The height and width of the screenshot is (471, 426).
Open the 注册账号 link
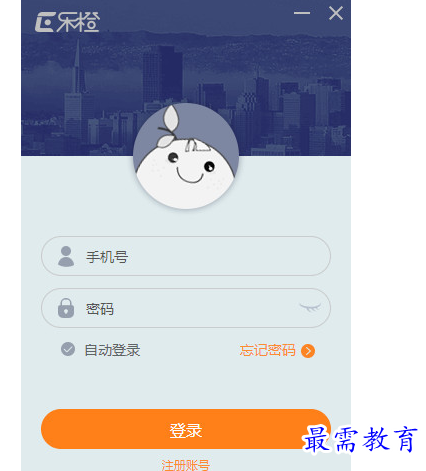point(186,465)
